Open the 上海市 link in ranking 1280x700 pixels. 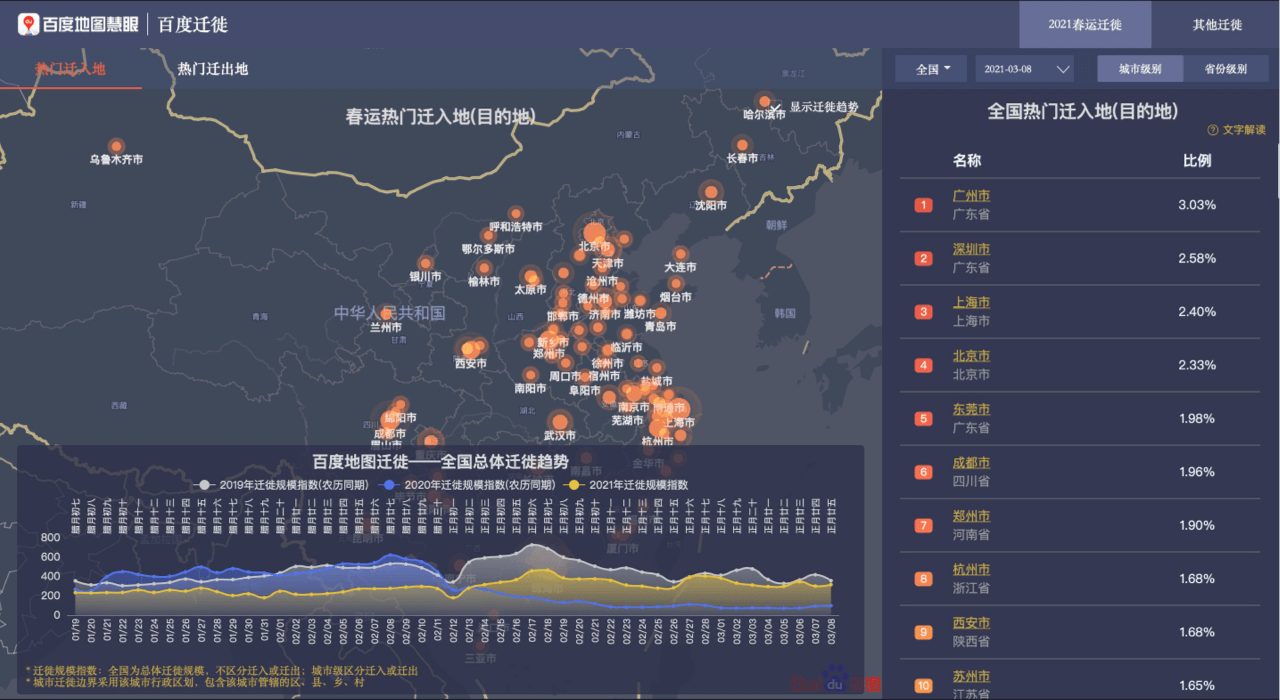pyautogui.click(x=971, y=302)
